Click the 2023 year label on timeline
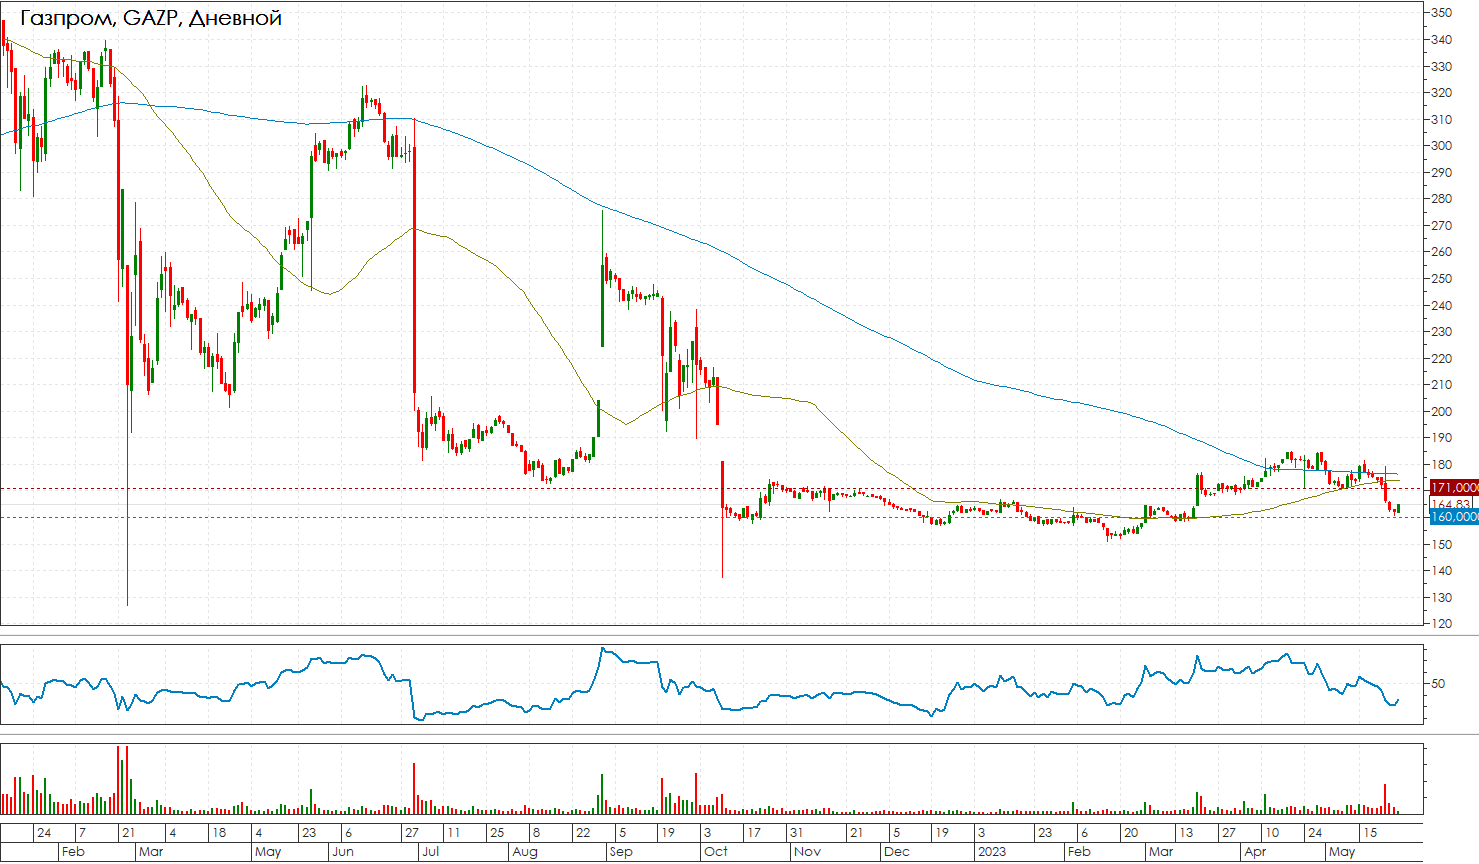Image resolution: width=1479 pixels, height=864 pixels. coord(992,852)
